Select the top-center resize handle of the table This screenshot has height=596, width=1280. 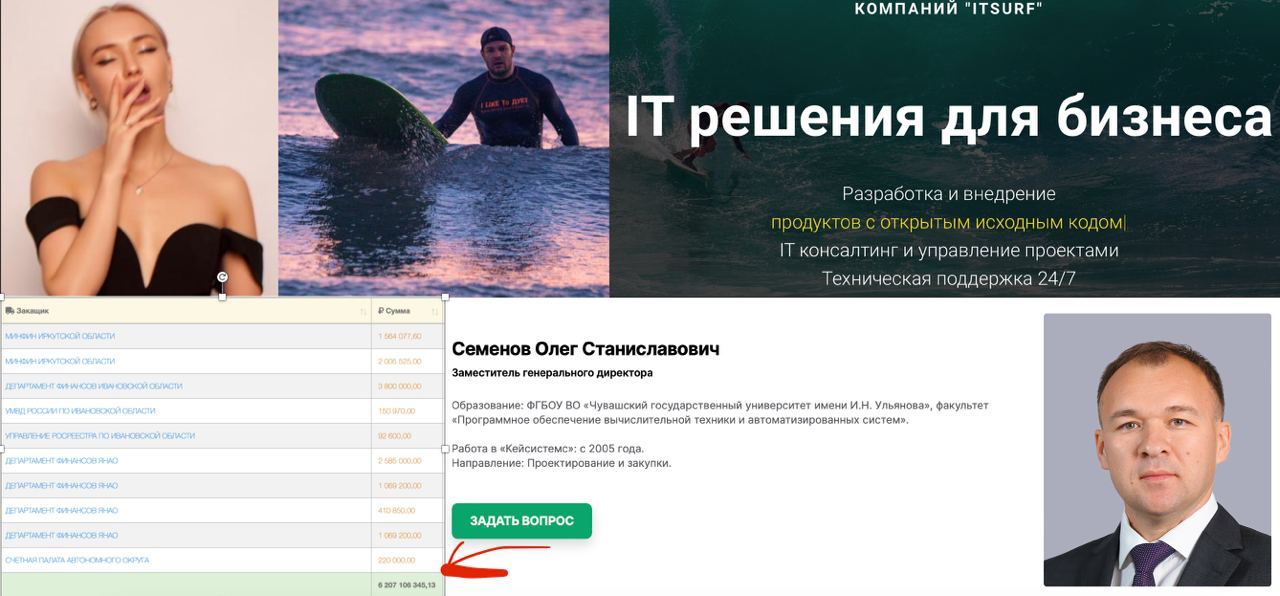(222, 297)
